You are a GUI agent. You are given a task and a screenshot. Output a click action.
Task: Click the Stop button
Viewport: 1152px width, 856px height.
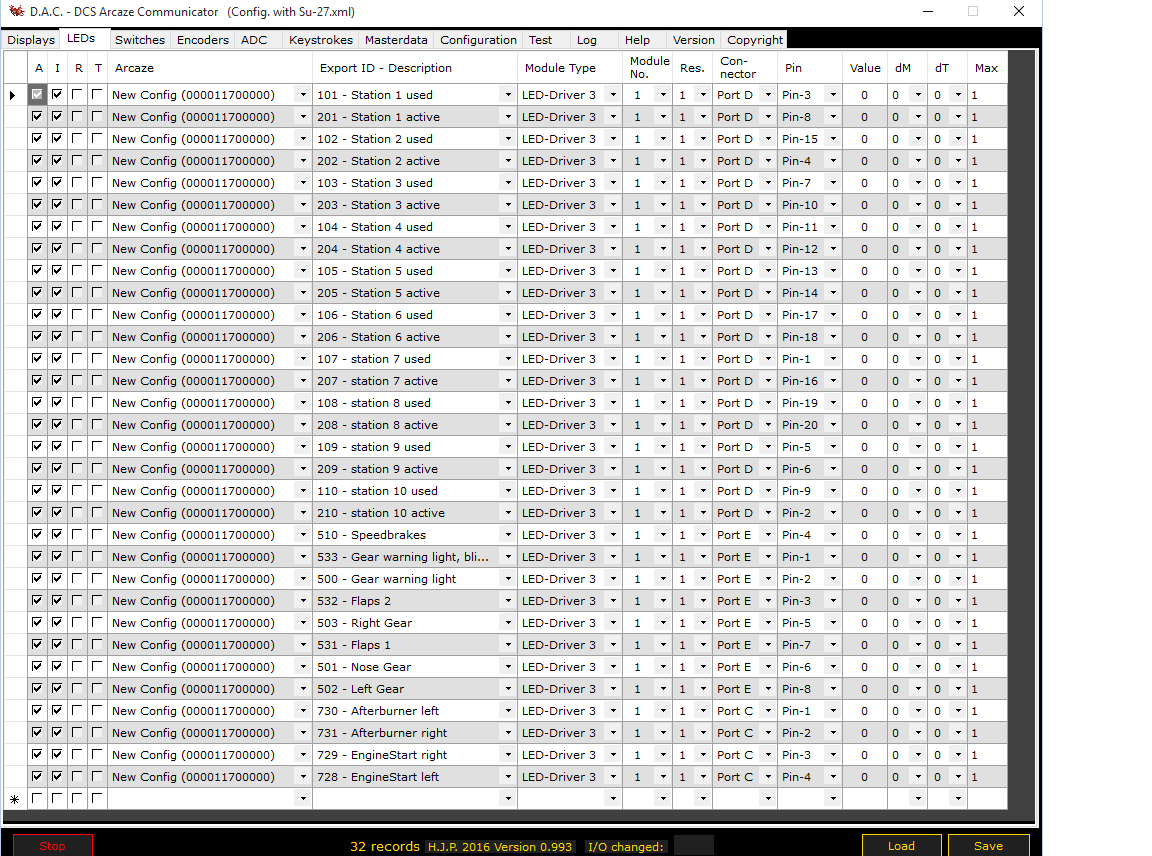pyautogui.click(x=52, y=846)
